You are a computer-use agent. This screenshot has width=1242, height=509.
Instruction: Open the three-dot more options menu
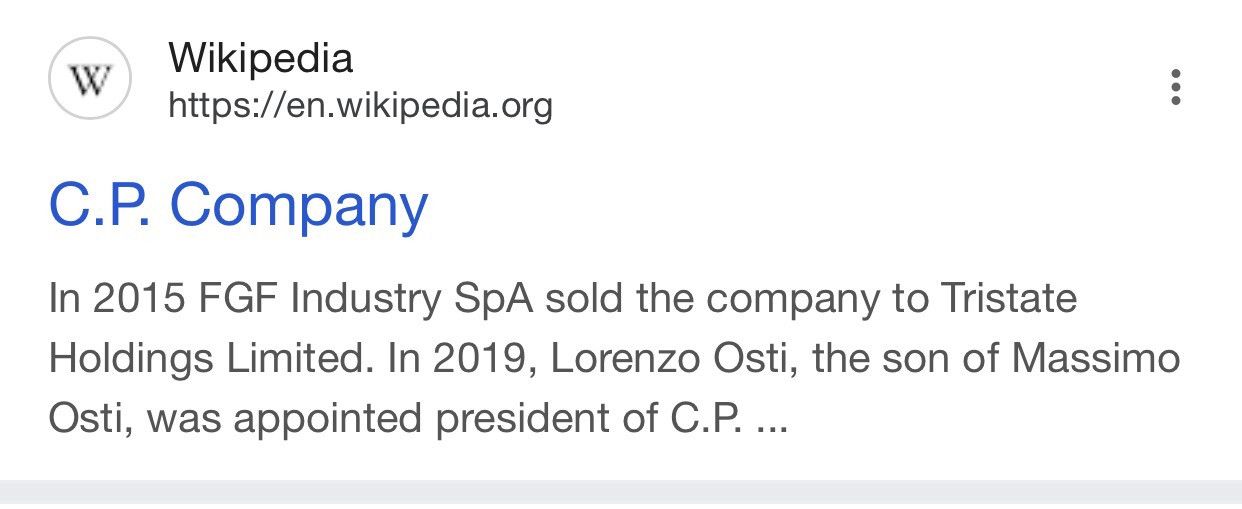(1176, 87)
